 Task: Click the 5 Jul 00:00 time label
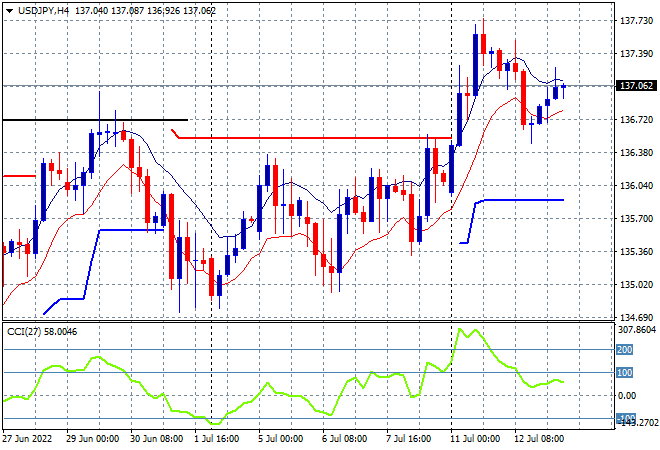pos(280,439)
